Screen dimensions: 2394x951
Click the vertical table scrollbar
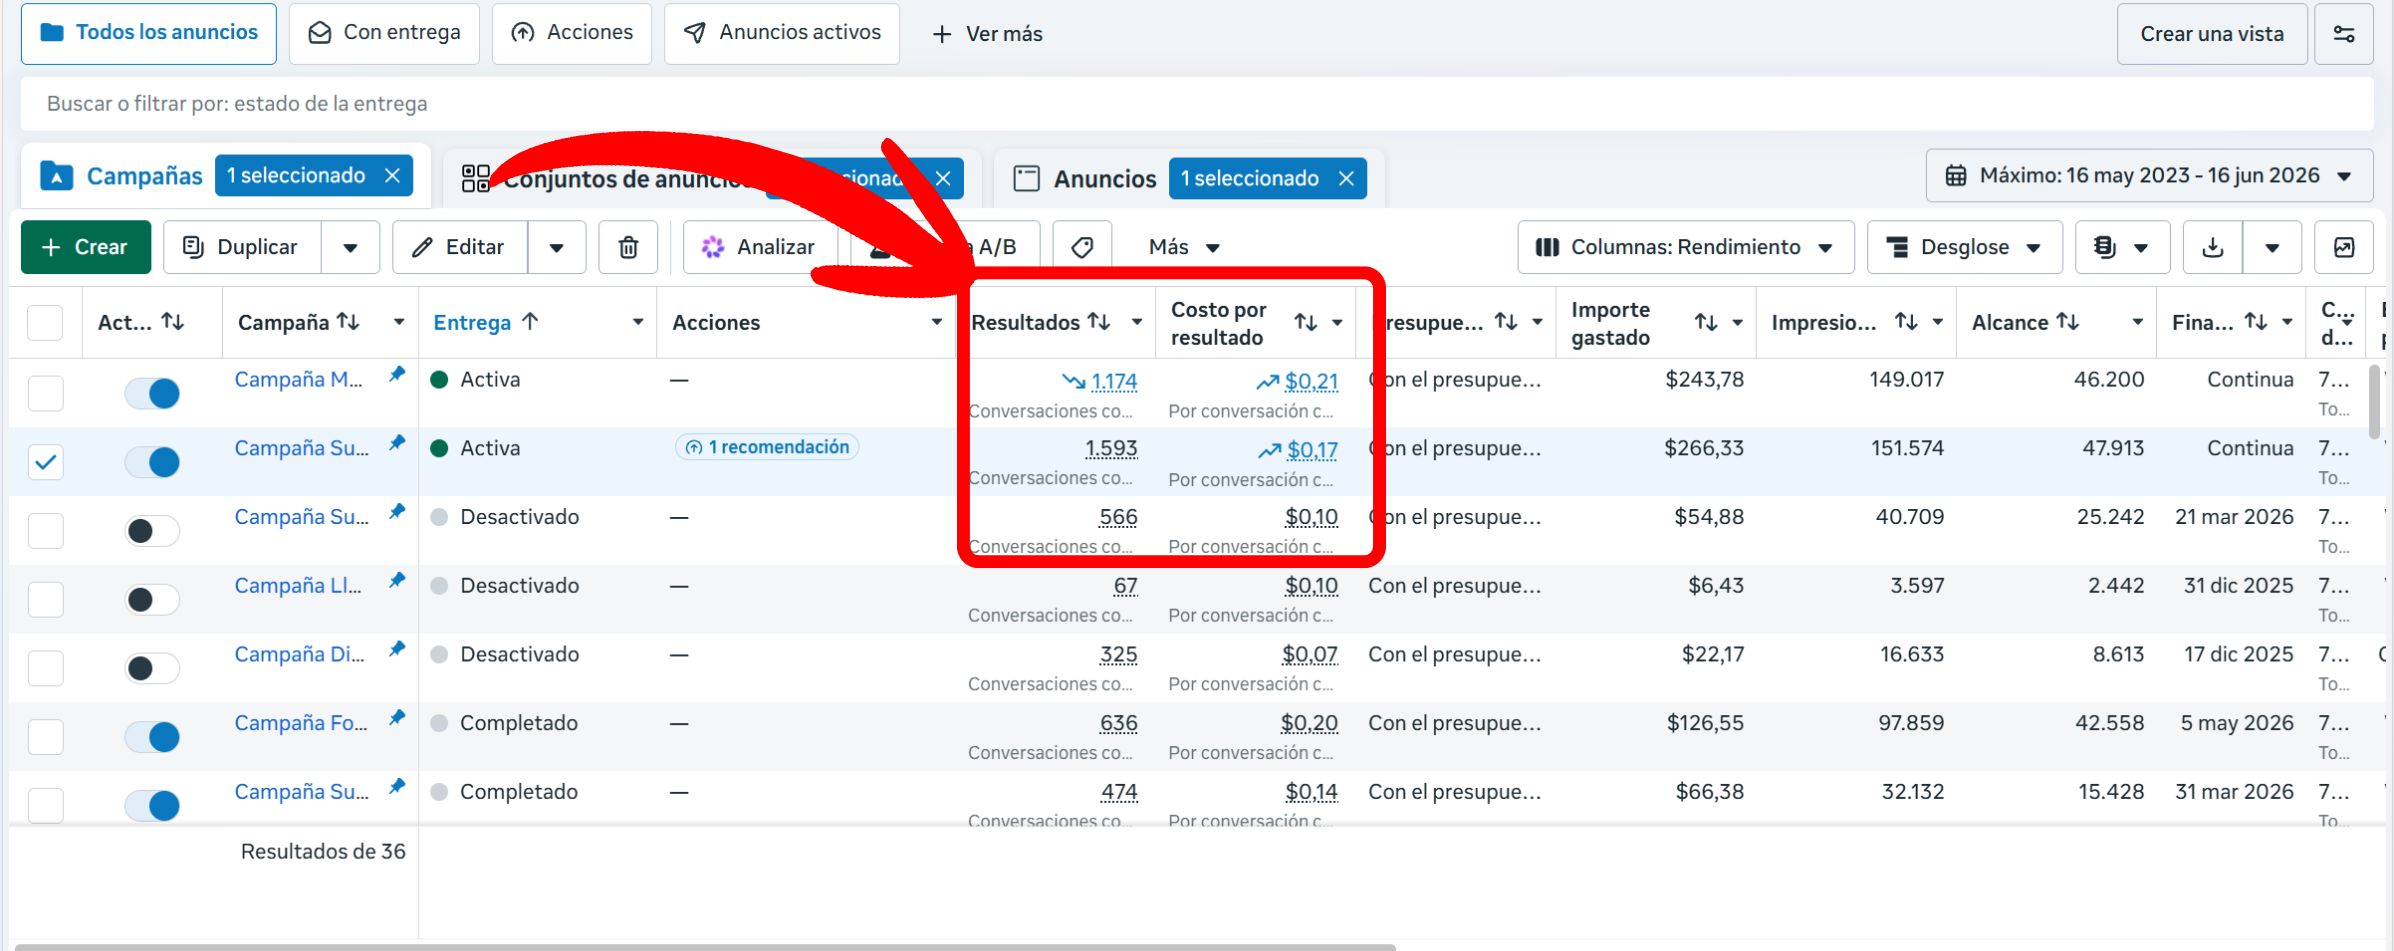(x=2376, y=402)
